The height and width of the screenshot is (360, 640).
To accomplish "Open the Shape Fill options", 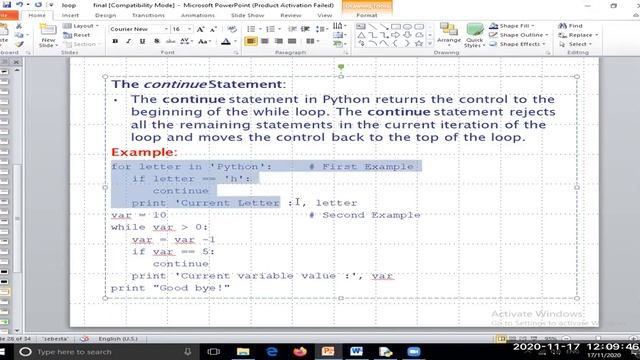I will [x=512, y=26].
